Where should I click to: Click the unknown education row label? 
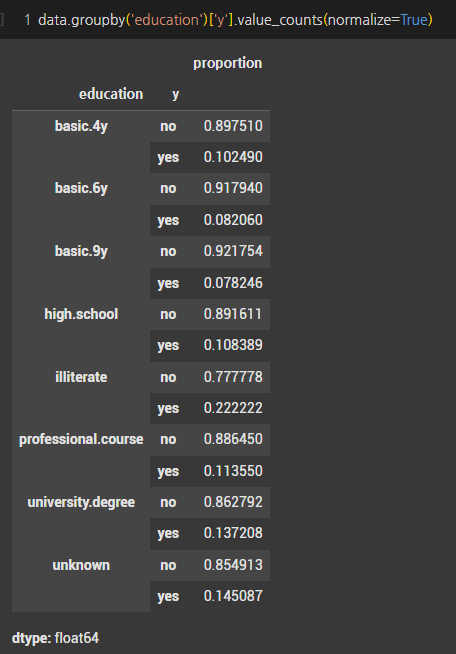point(81,565)
